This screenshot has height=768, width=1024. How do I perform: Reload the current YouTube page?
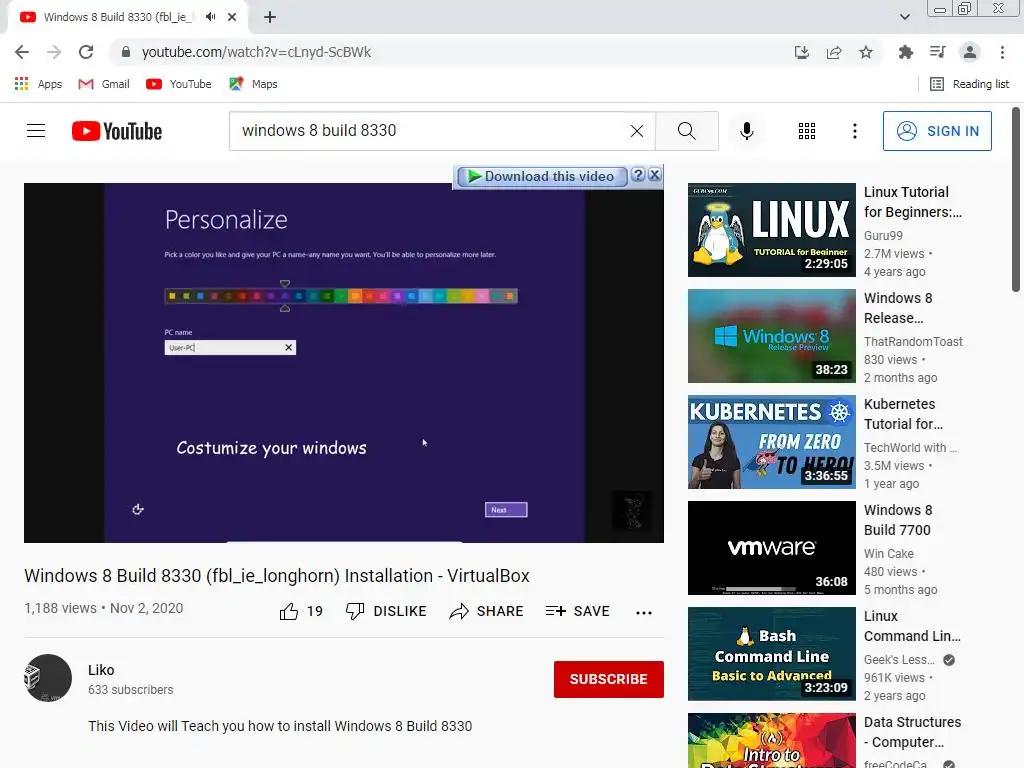[86, 52]
